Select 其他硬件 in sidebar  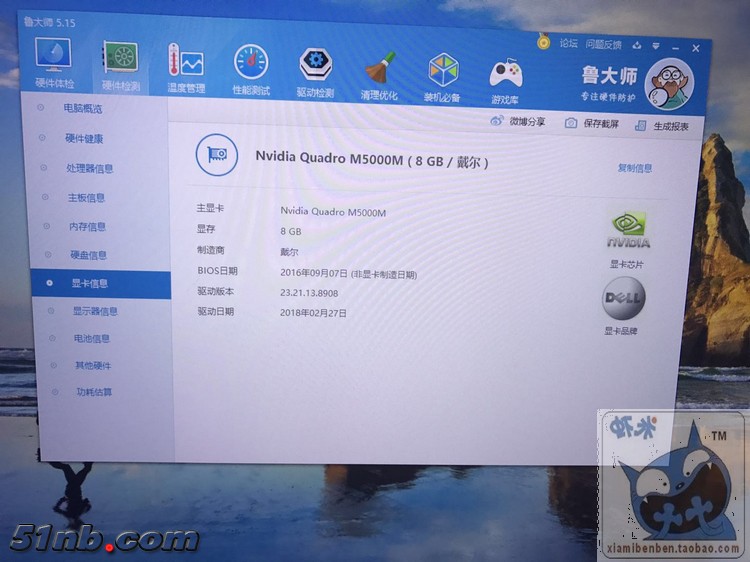pyautogui.click(x=93, y=366)
